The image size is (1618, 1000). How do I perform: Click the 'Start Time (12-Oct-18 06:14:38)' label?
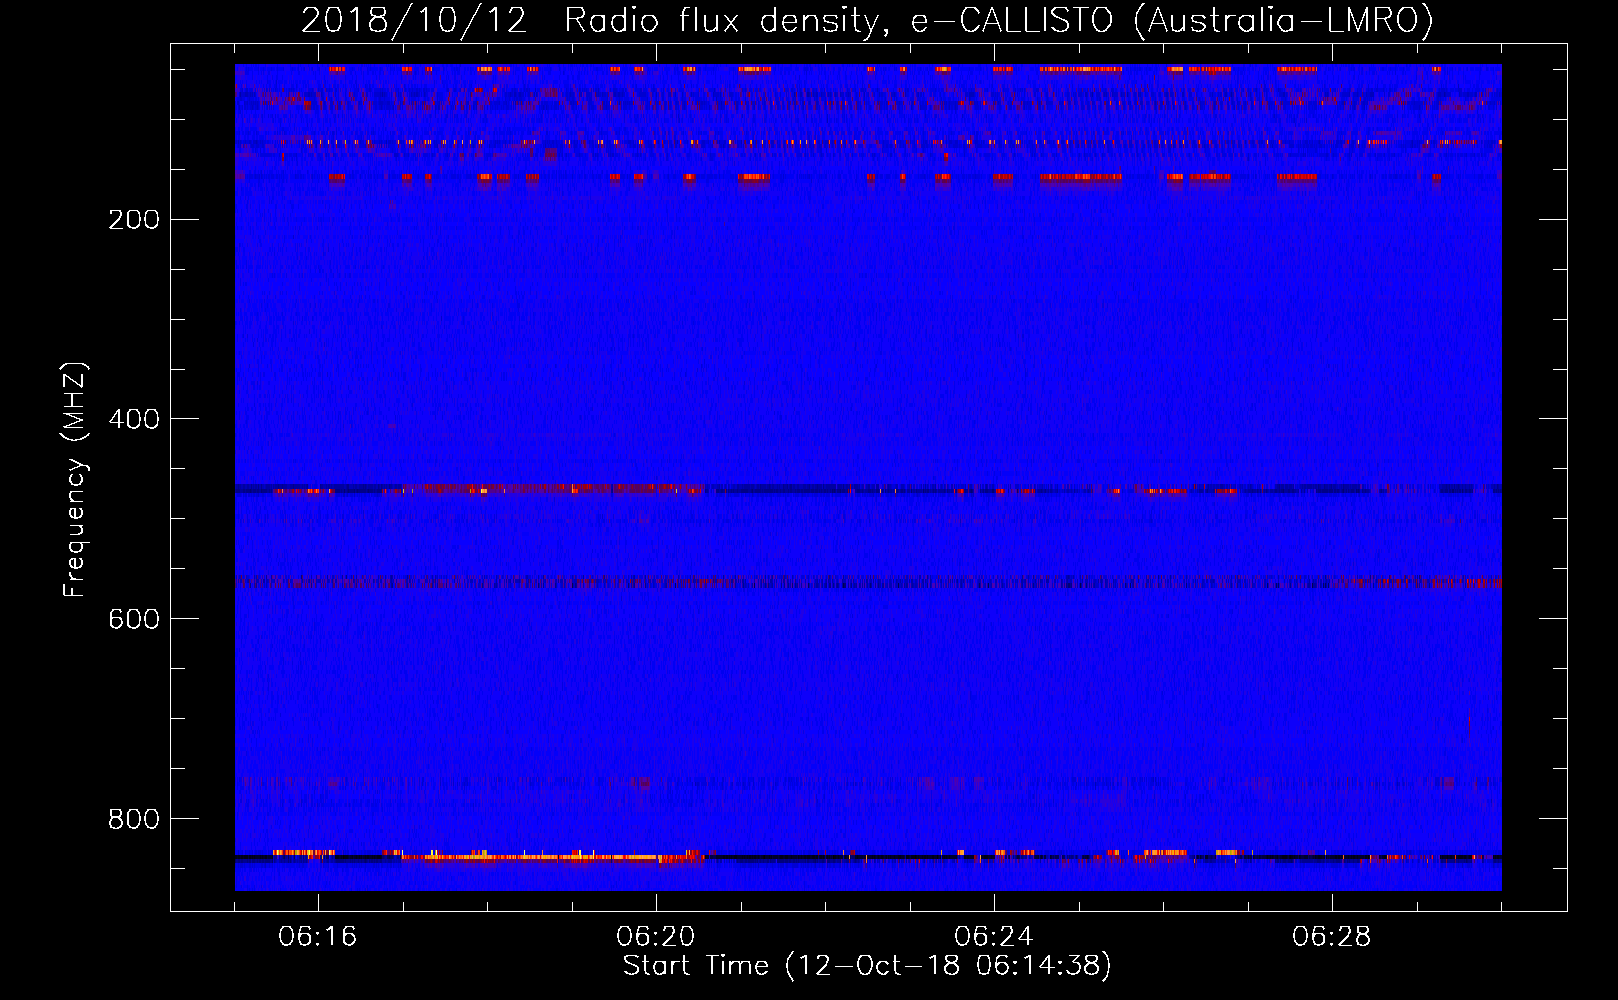[x=867, y=966]
